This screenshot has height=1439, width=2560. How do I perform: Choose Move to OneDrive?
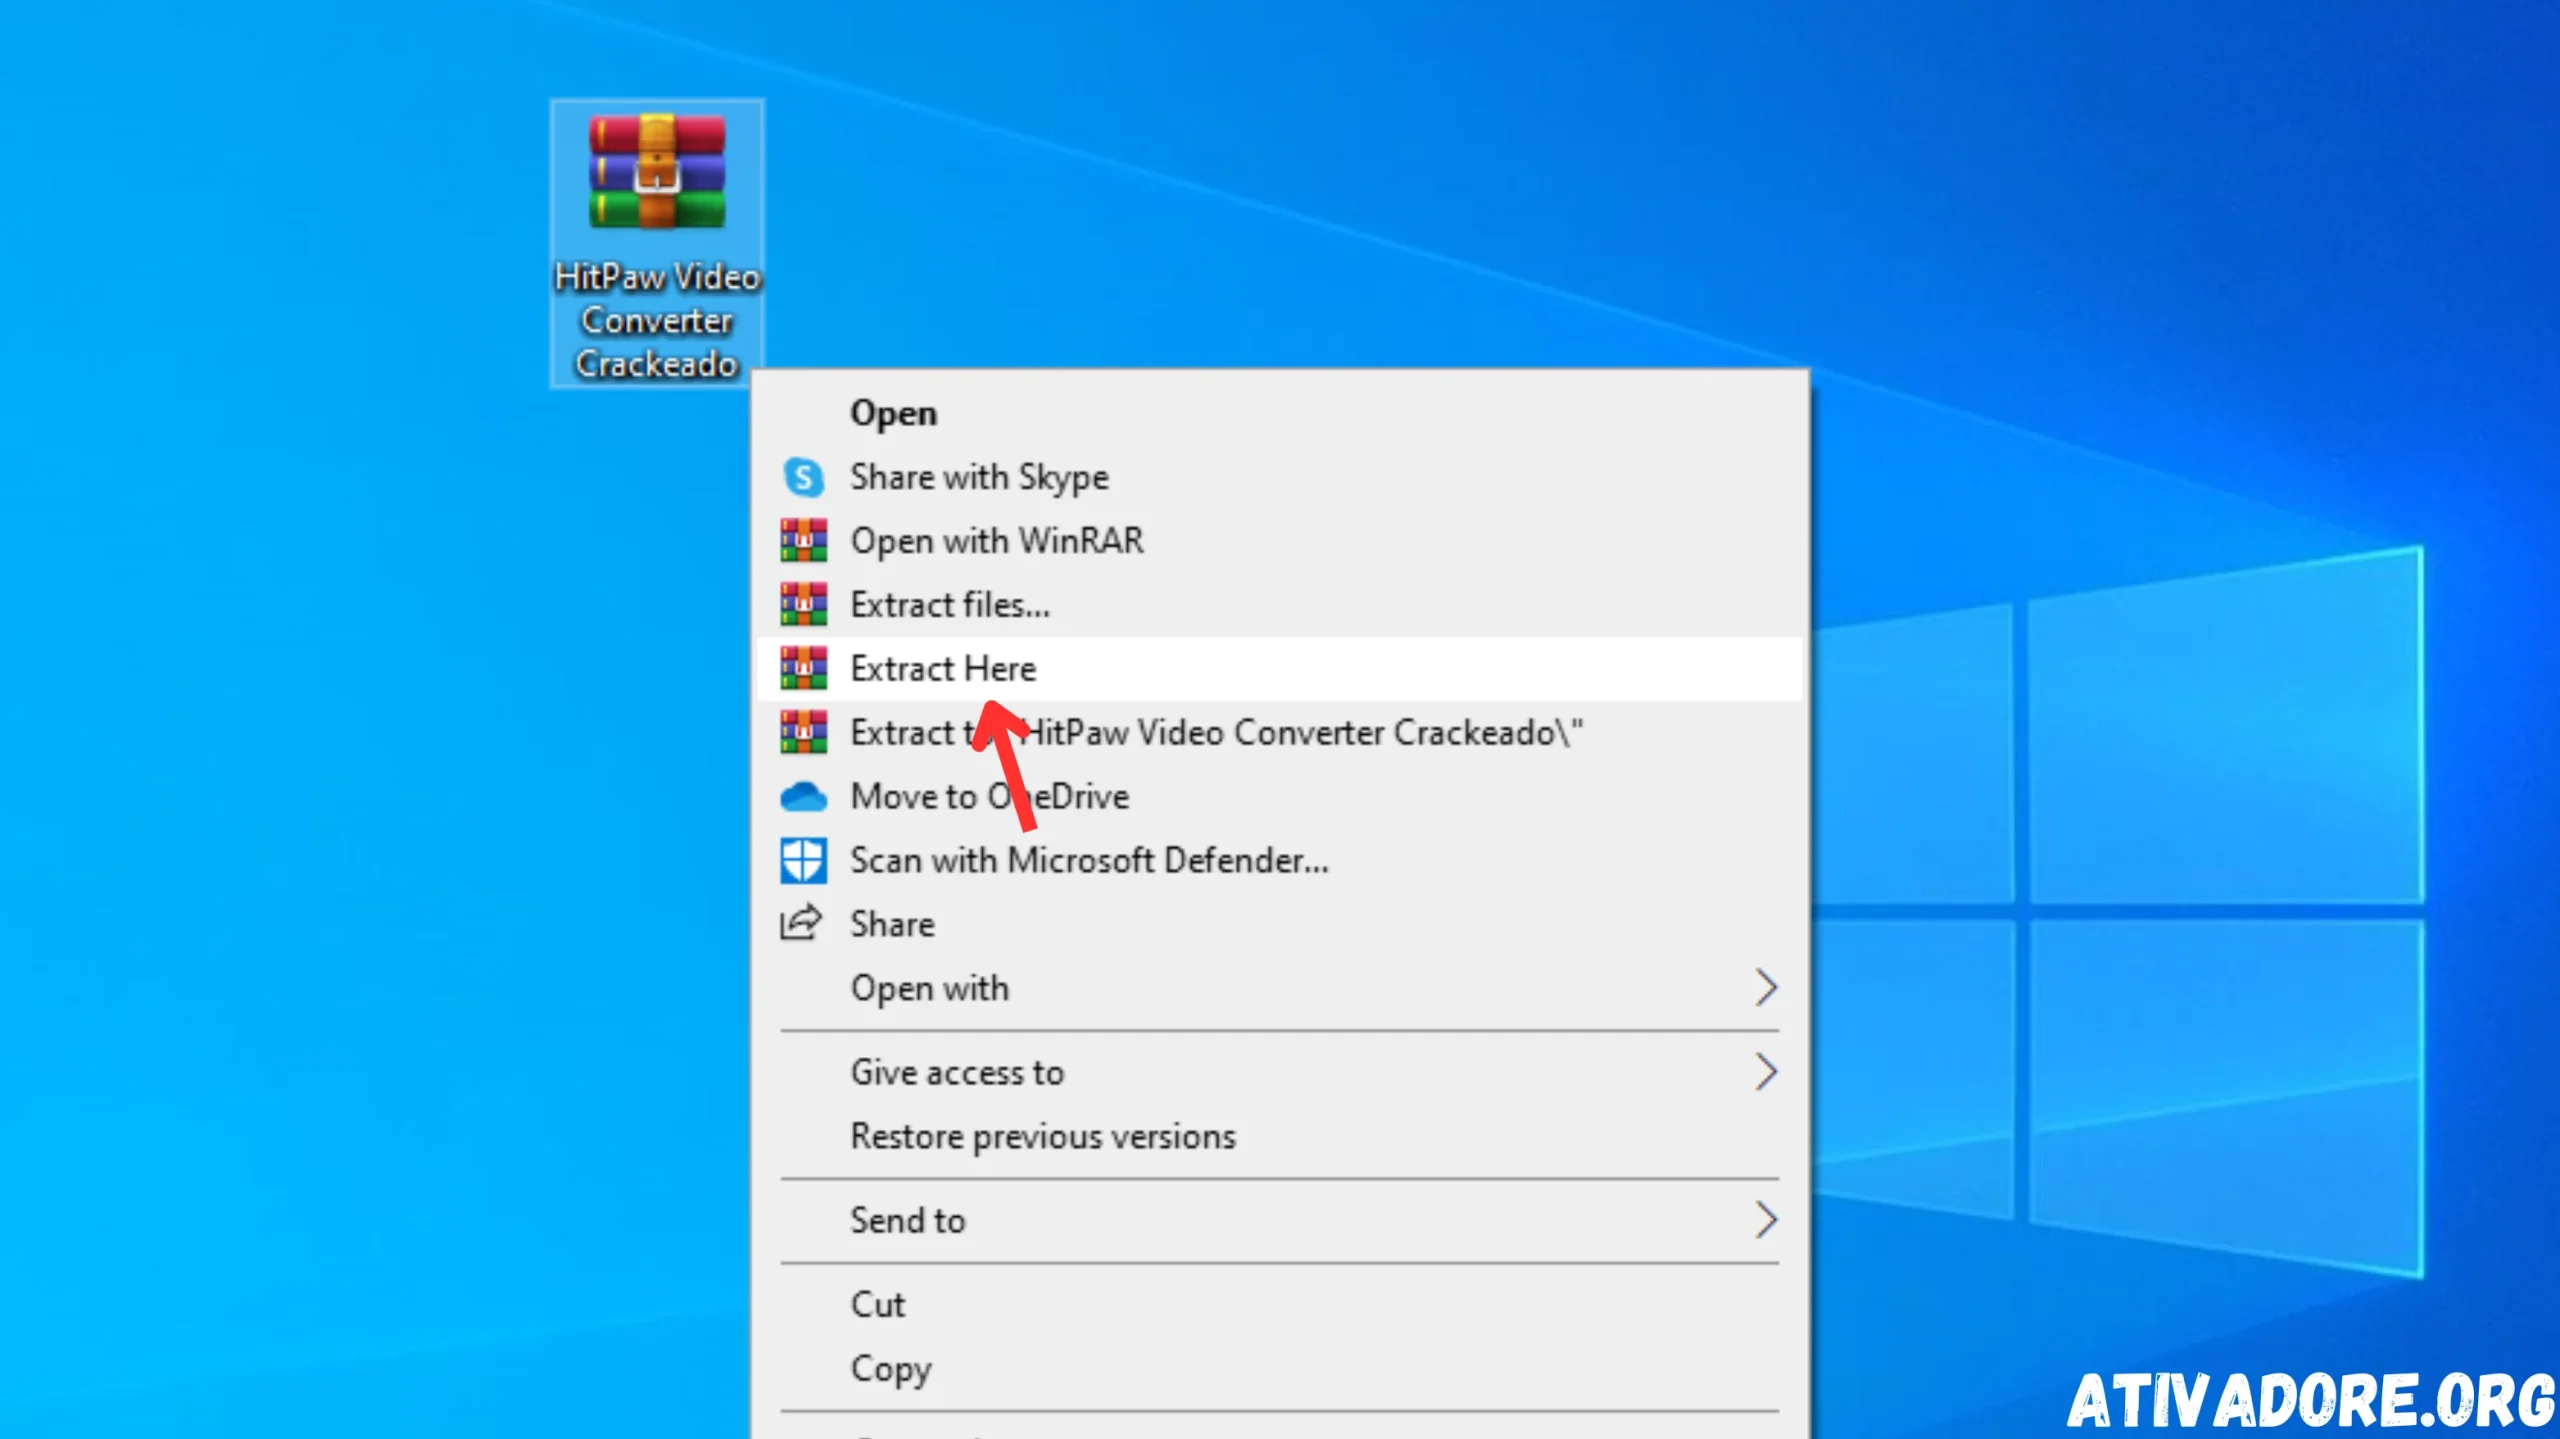pos(1280,797)
